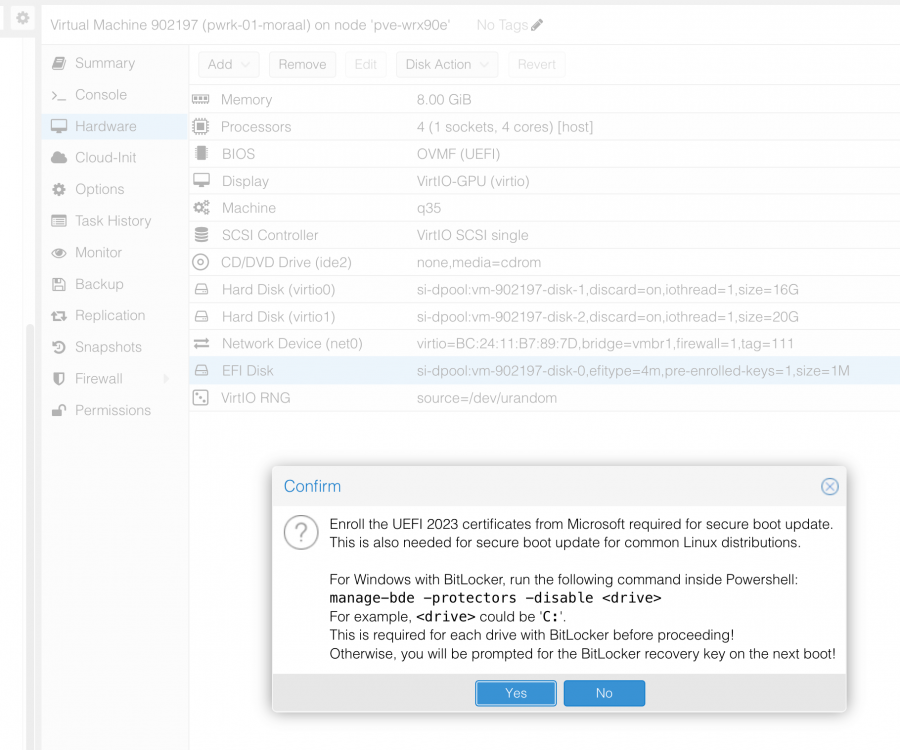Select the Display row

click(x=544, y=181)
